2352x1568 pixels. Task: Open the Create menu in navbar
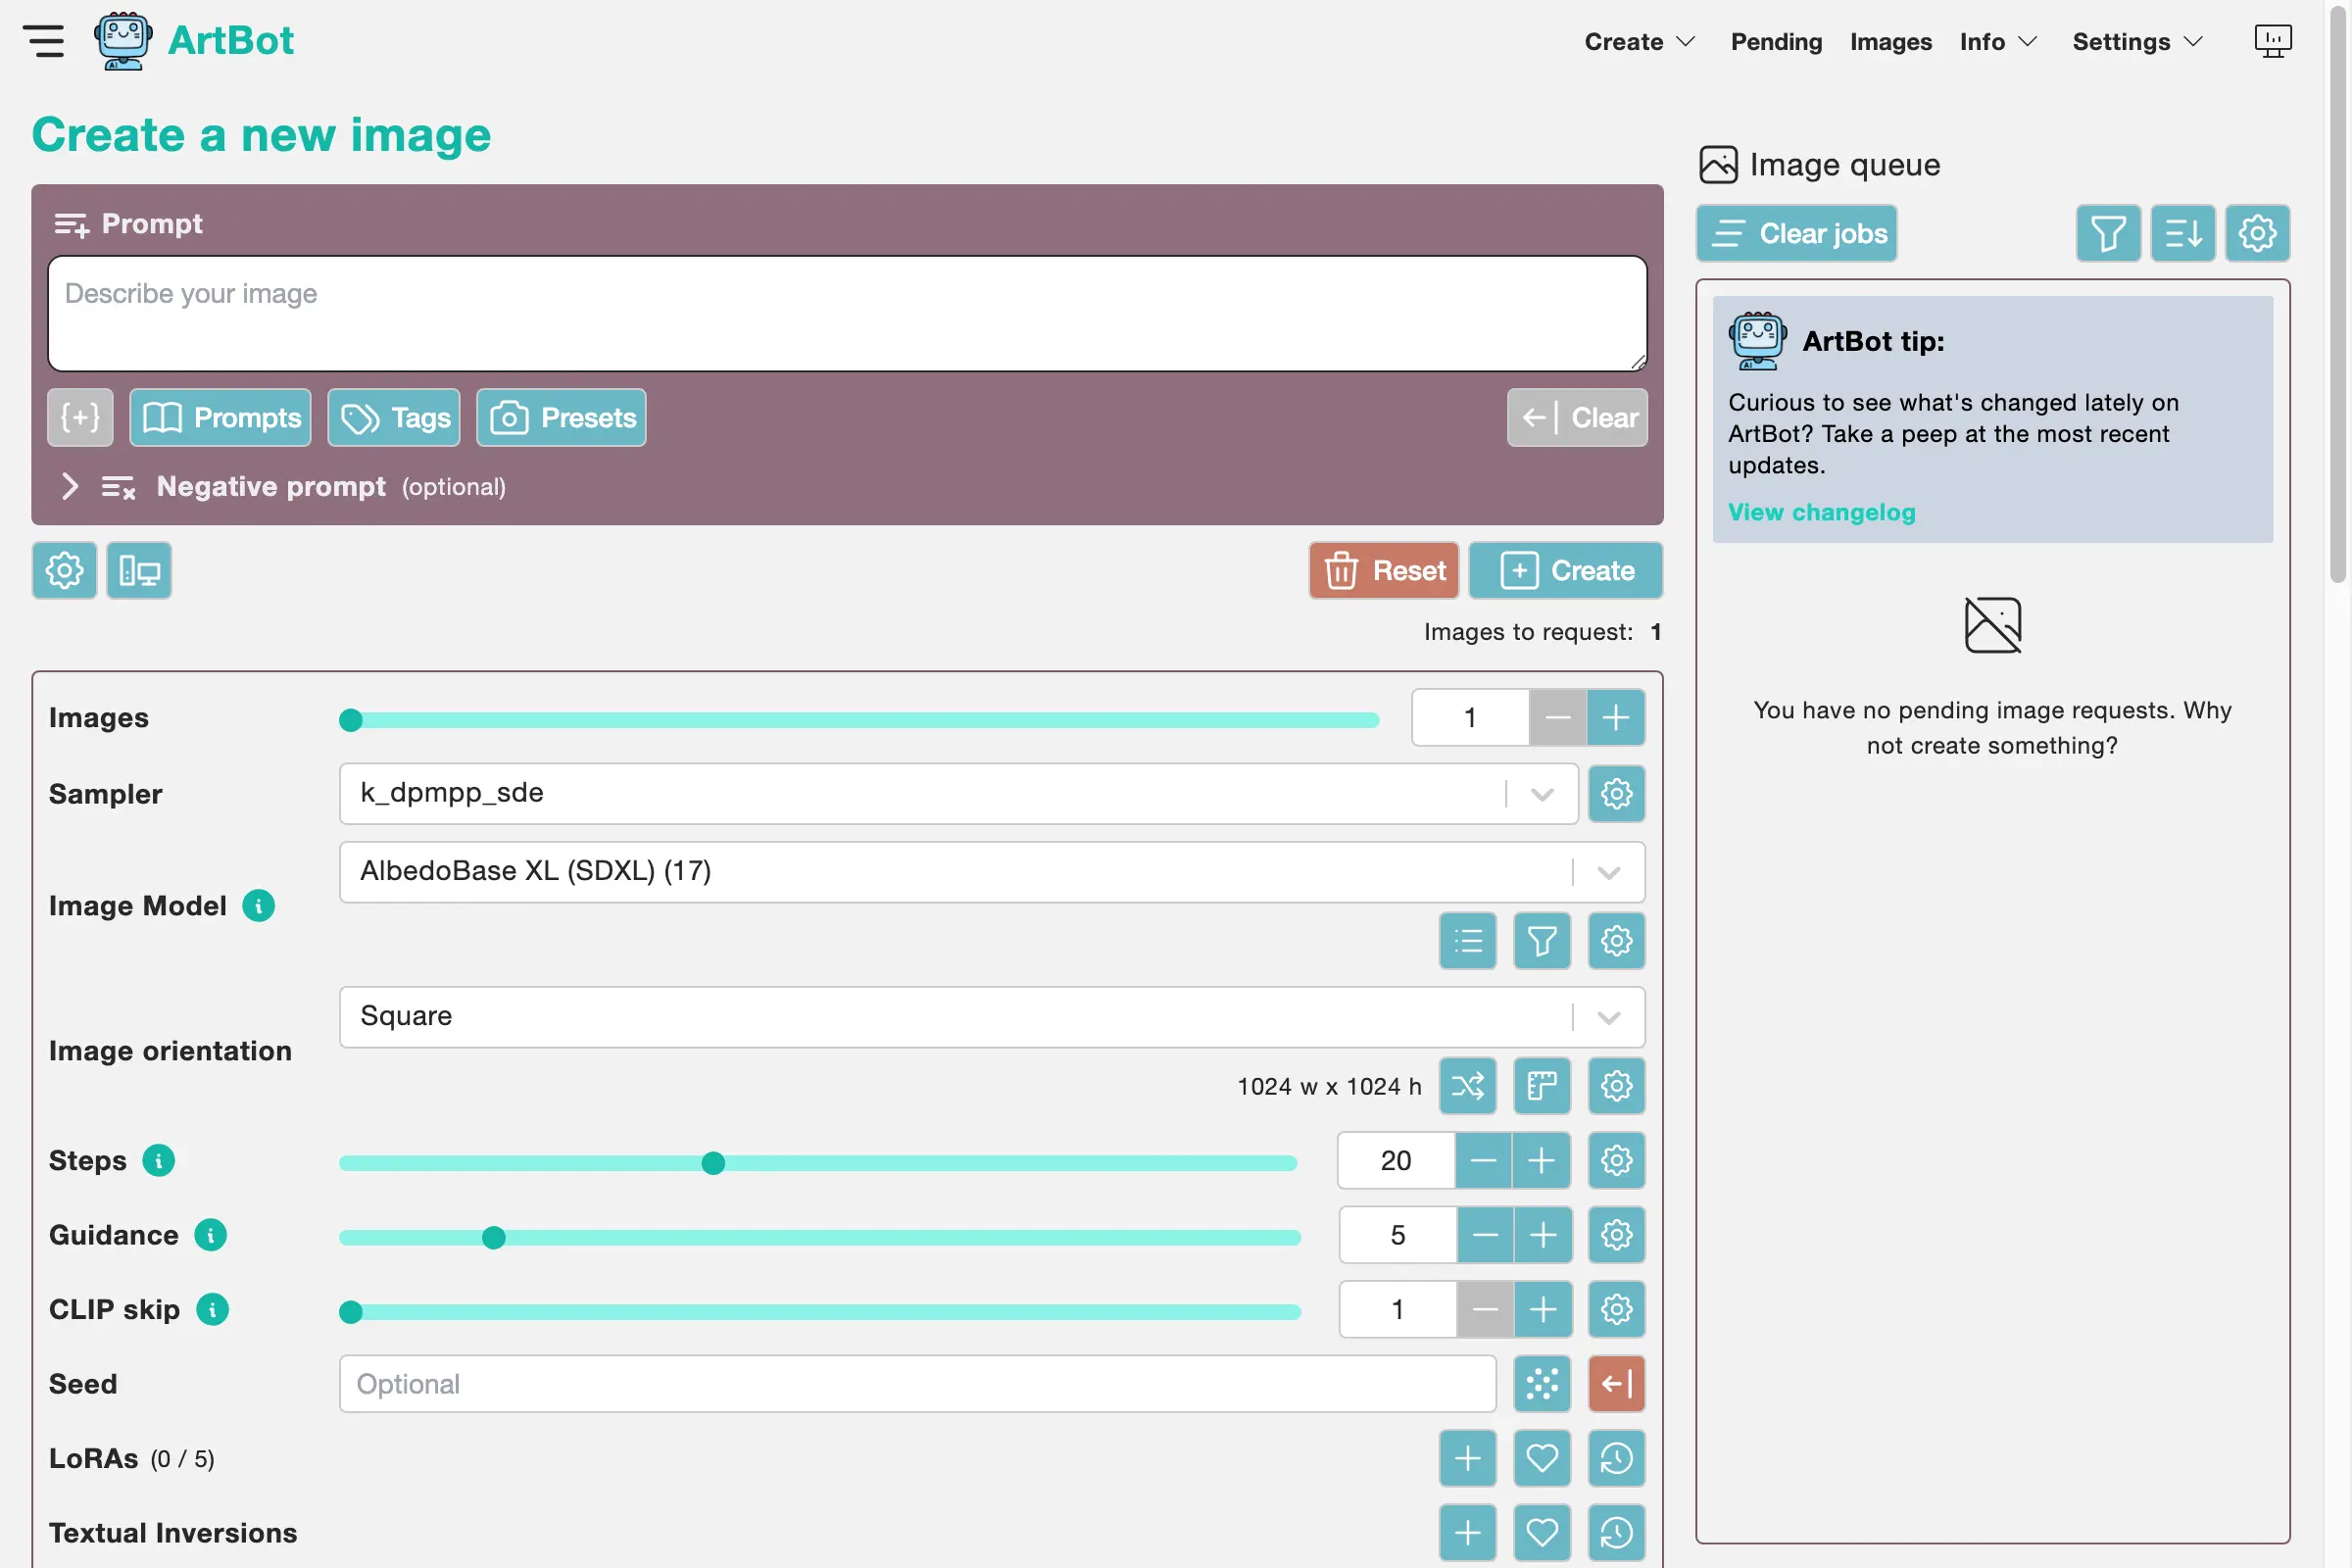pyautogui.click(x=1638, y=42)
